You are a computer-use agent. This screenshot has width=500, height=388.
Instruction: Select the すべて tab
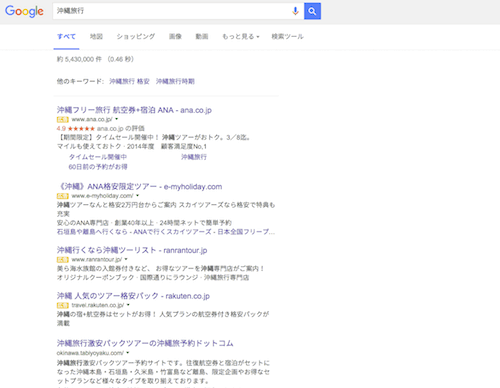pos(66,36)
